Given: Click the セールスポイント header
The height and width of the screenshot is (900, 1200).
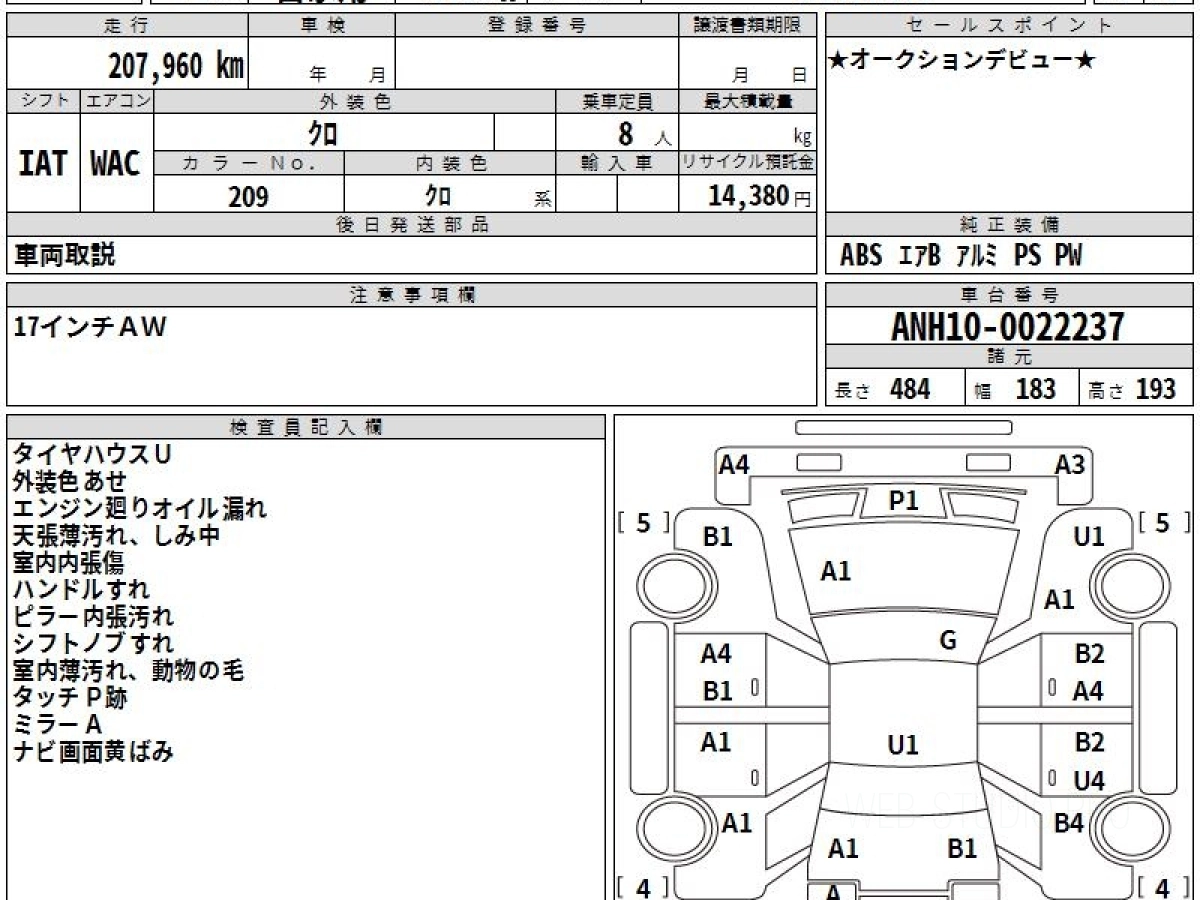Looking at the screenshot, I should [1010, 26].
